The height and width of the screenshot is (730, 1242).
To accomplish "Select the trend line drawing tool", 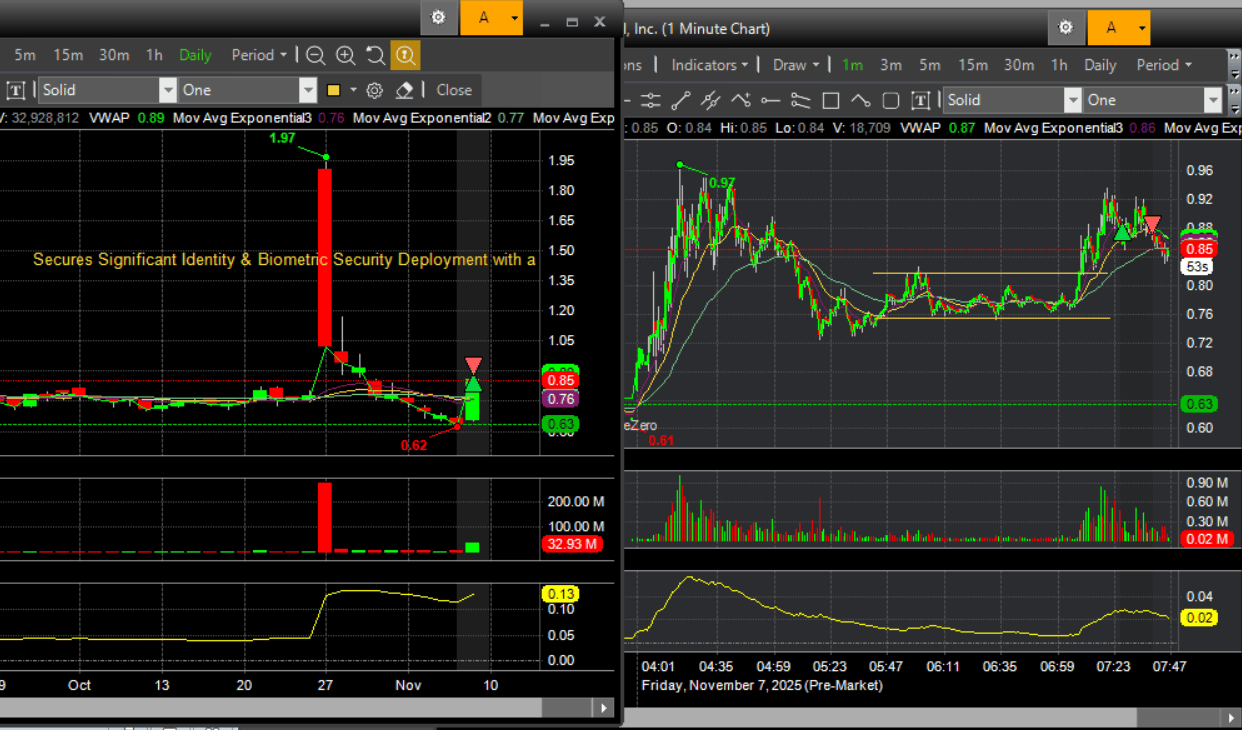I will 680,100.
